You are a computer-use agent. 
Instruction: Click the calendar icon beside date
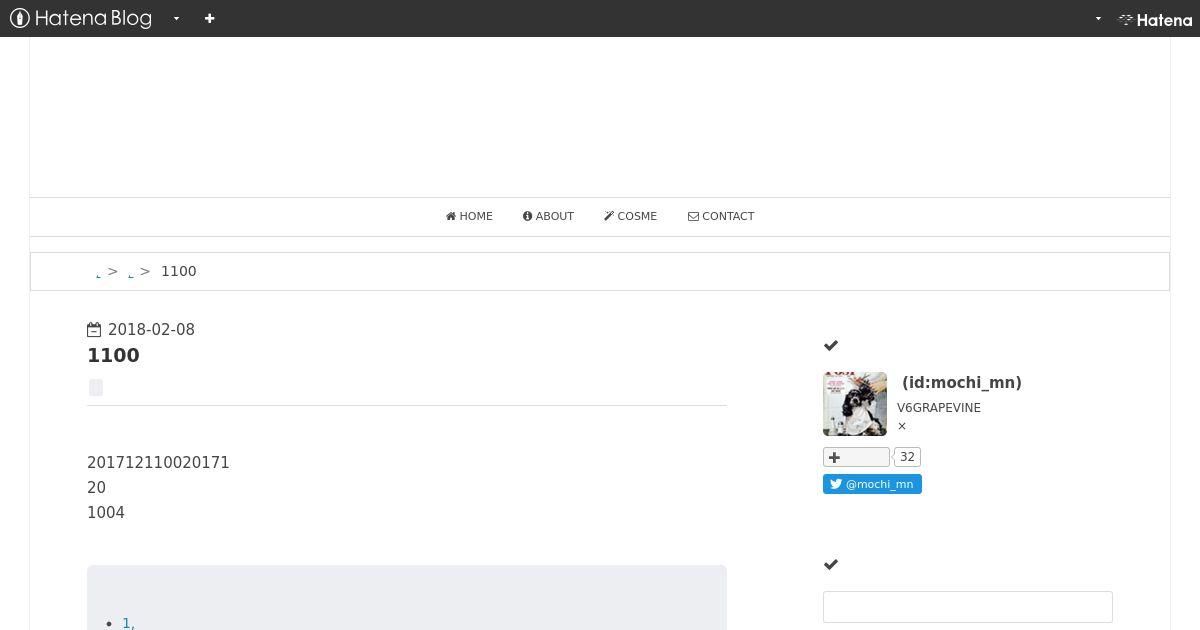94,330
